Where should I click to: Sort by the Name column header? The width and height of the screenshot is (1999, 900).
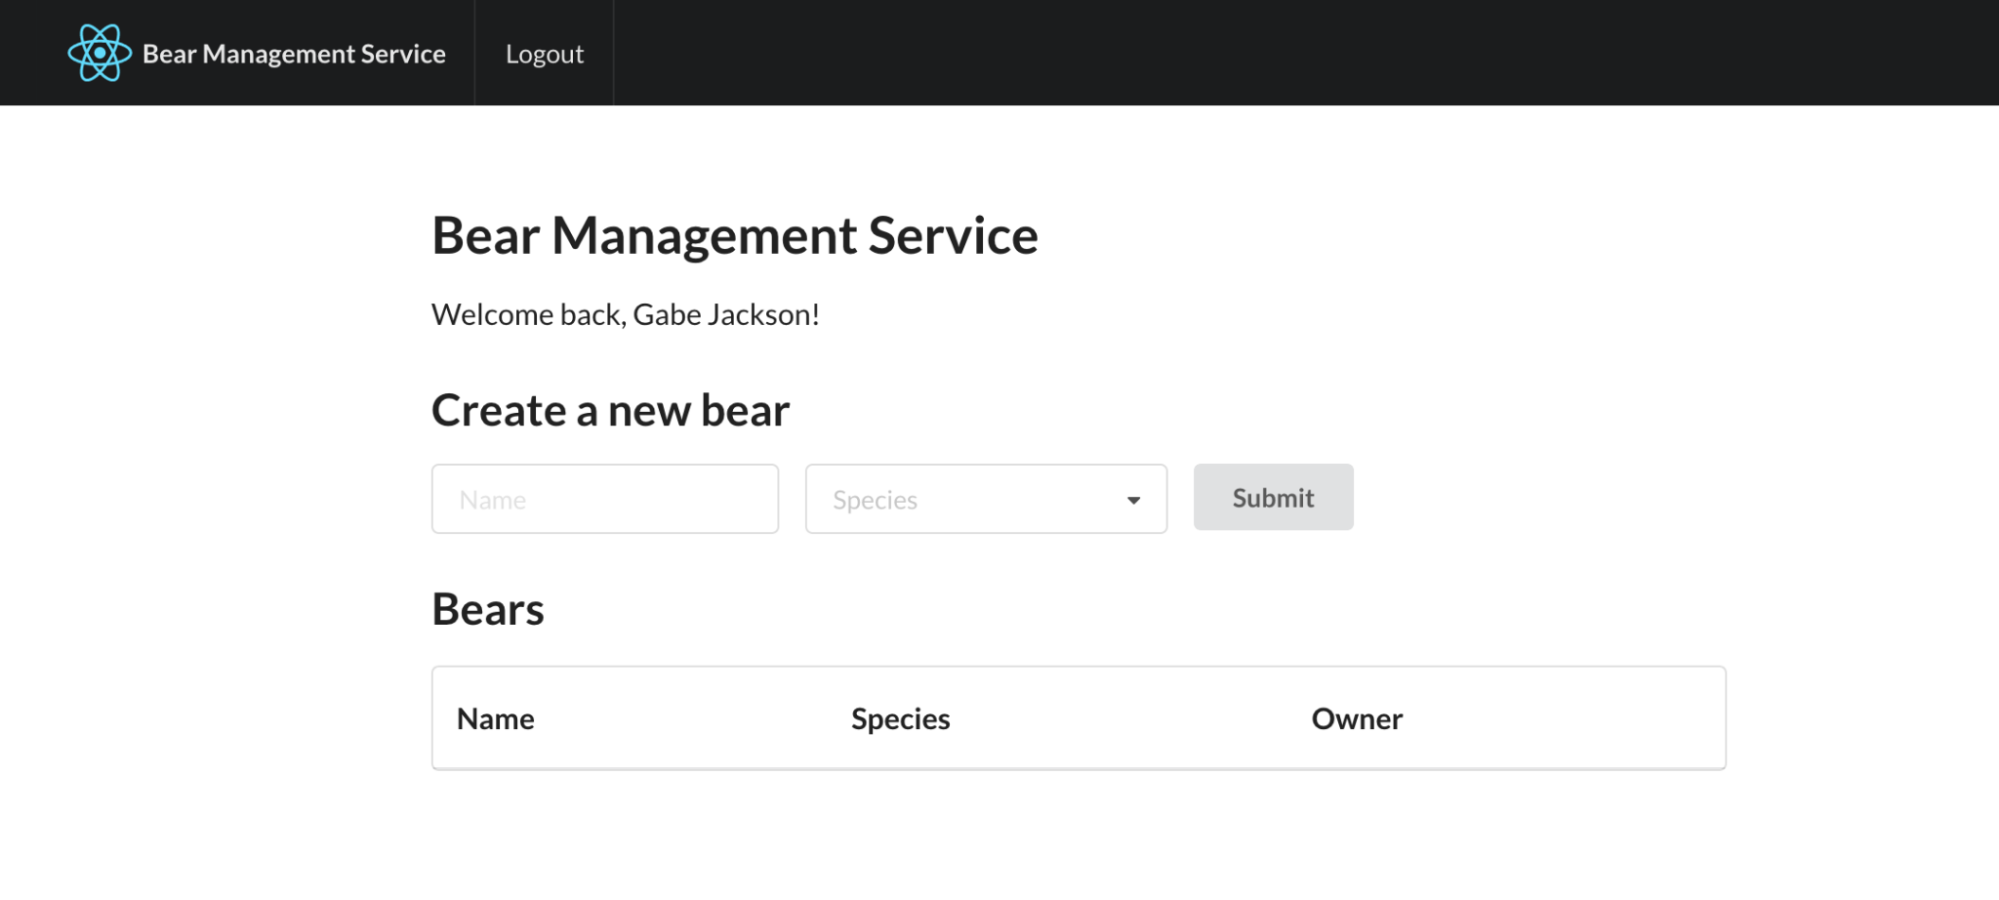coord(496,719)
